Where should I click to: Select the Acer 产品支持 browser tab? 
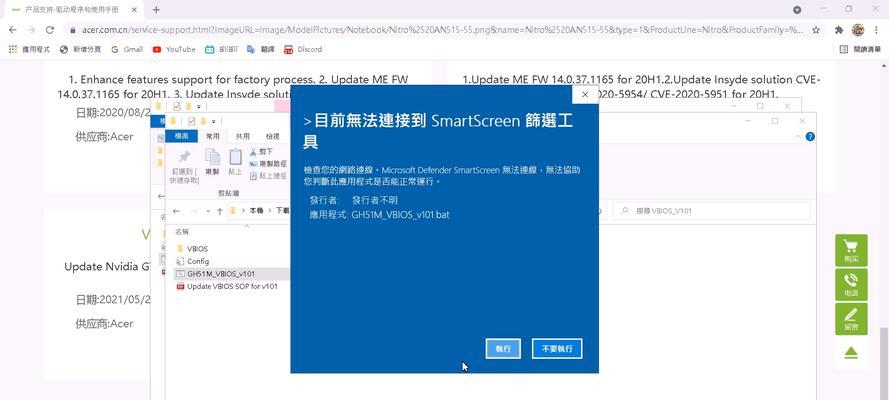pyautogui.click(x=71, y=10)
